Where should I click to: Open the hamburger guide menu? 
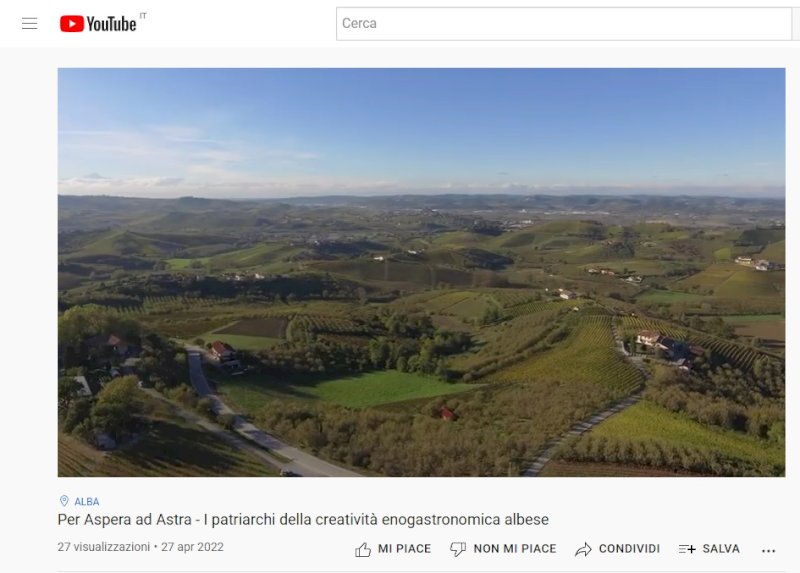[x=30, y=23]
